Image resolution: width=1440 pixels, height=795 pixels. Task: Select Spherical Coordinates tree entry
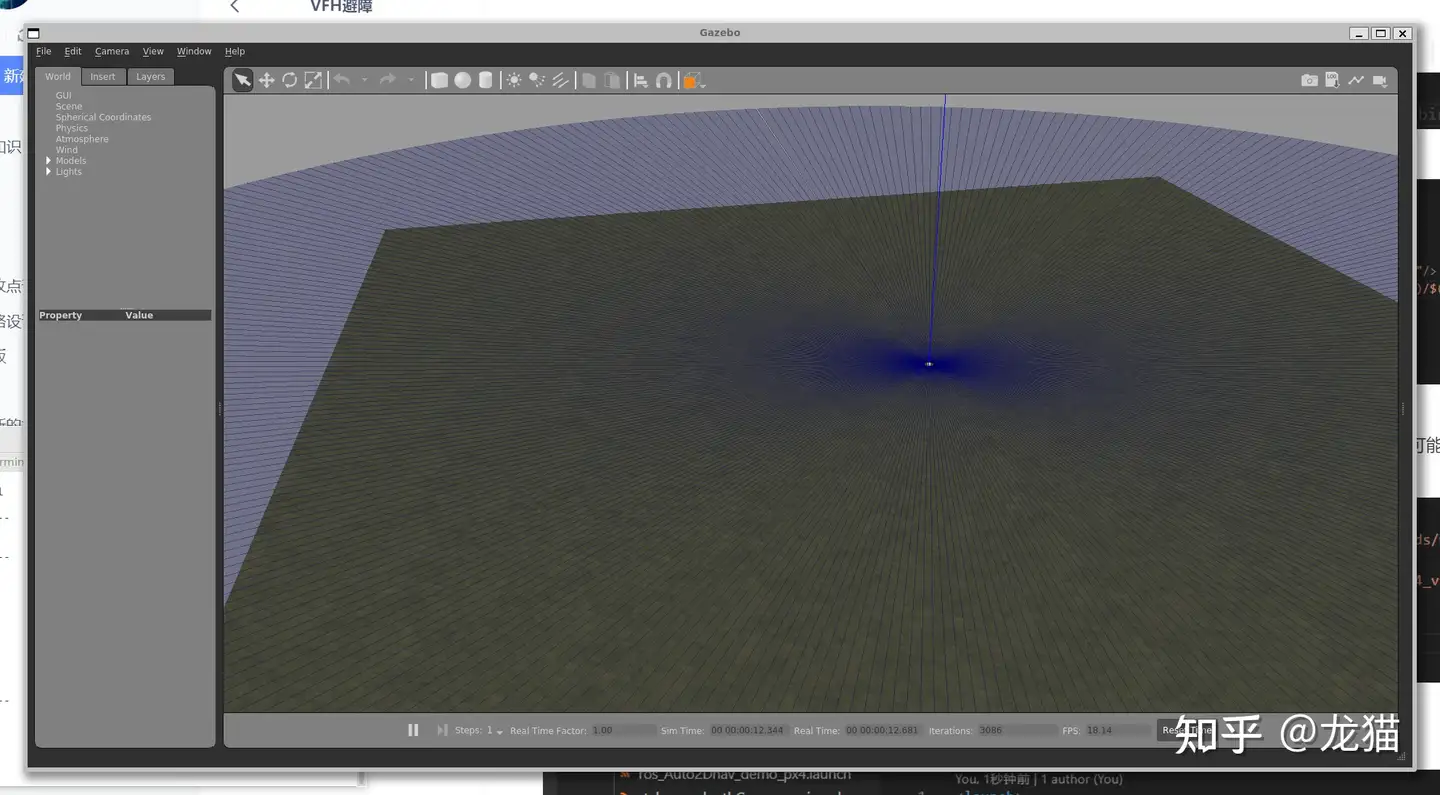pos(103,117)
